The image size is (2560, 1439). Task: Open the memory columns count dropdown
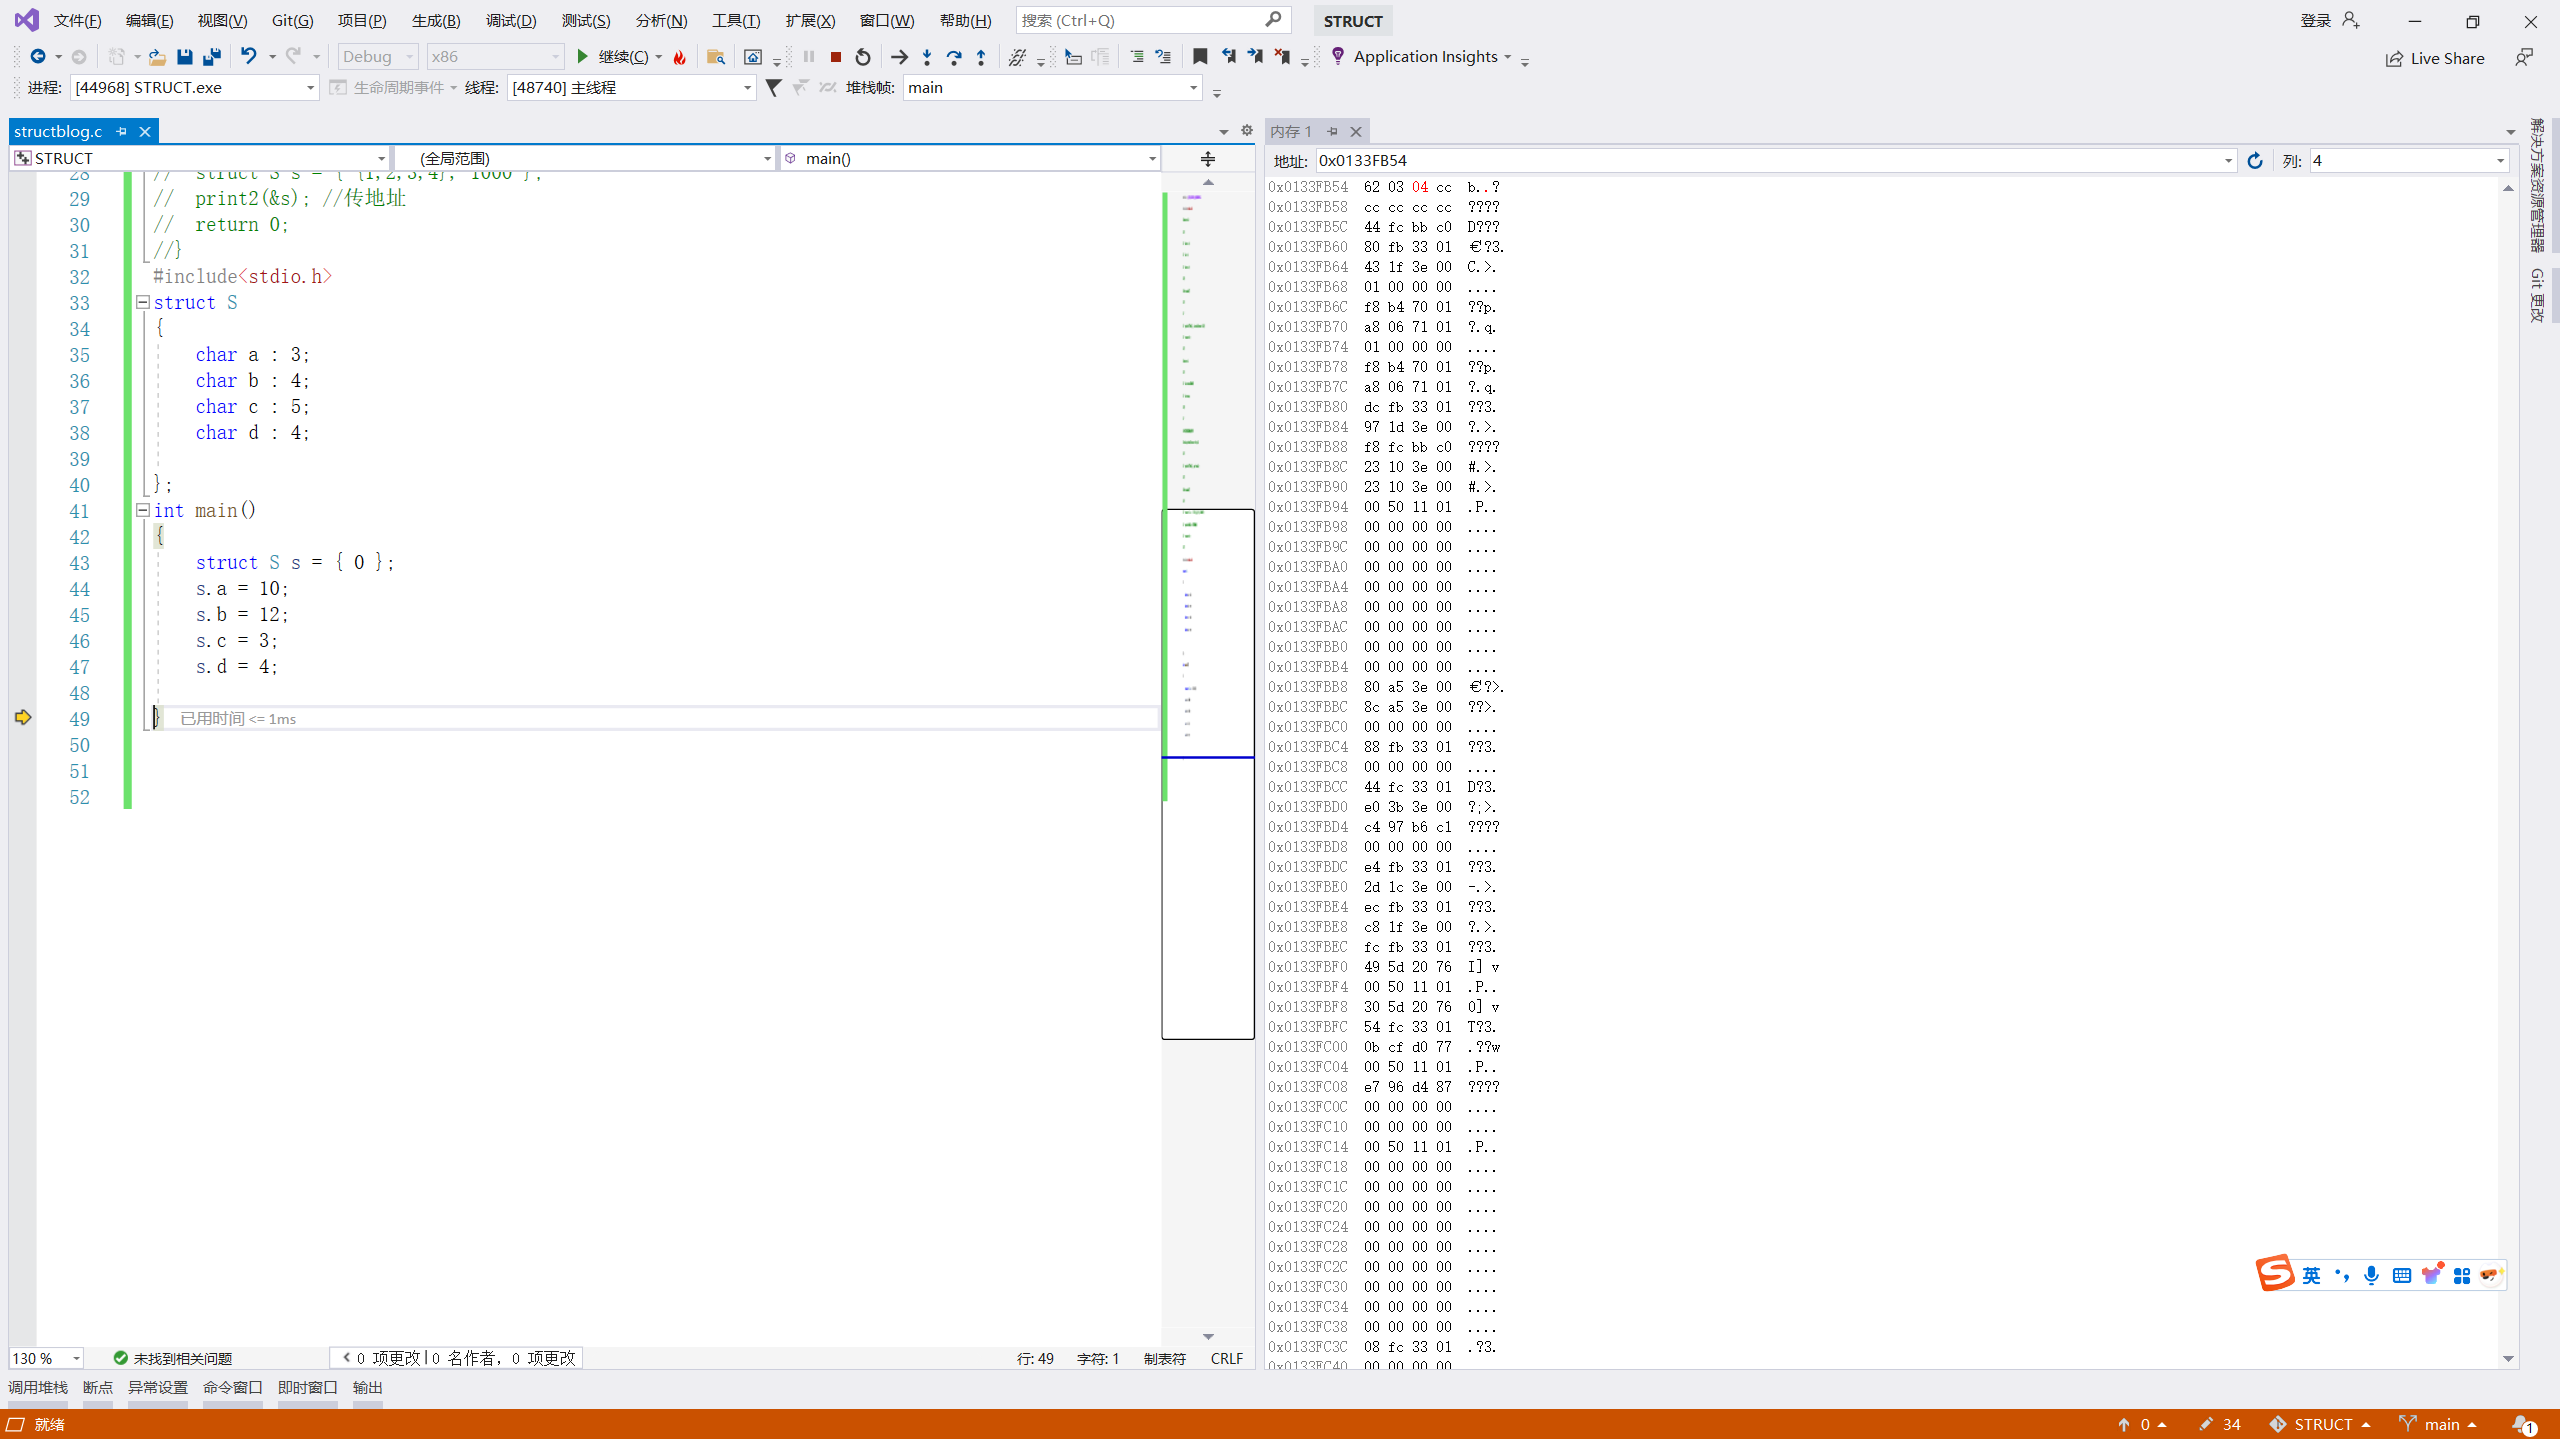pos(2500,161)
